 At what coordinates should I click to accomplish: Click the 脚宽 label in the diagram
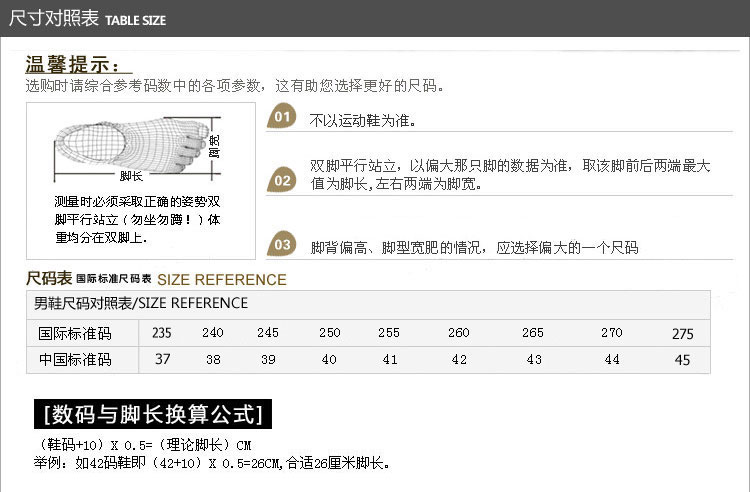[215, 146]
